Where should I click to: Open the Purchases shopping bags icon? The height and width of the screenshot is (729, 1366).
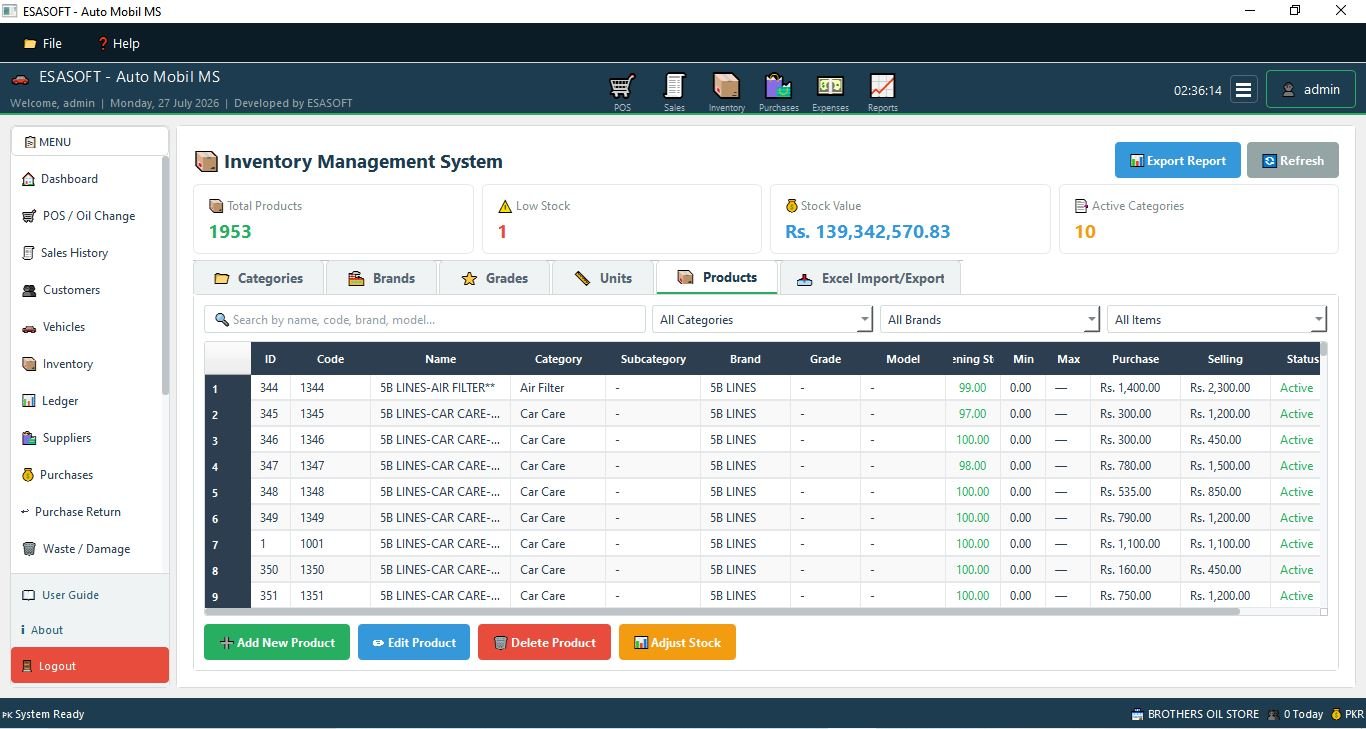pos(778,91)
